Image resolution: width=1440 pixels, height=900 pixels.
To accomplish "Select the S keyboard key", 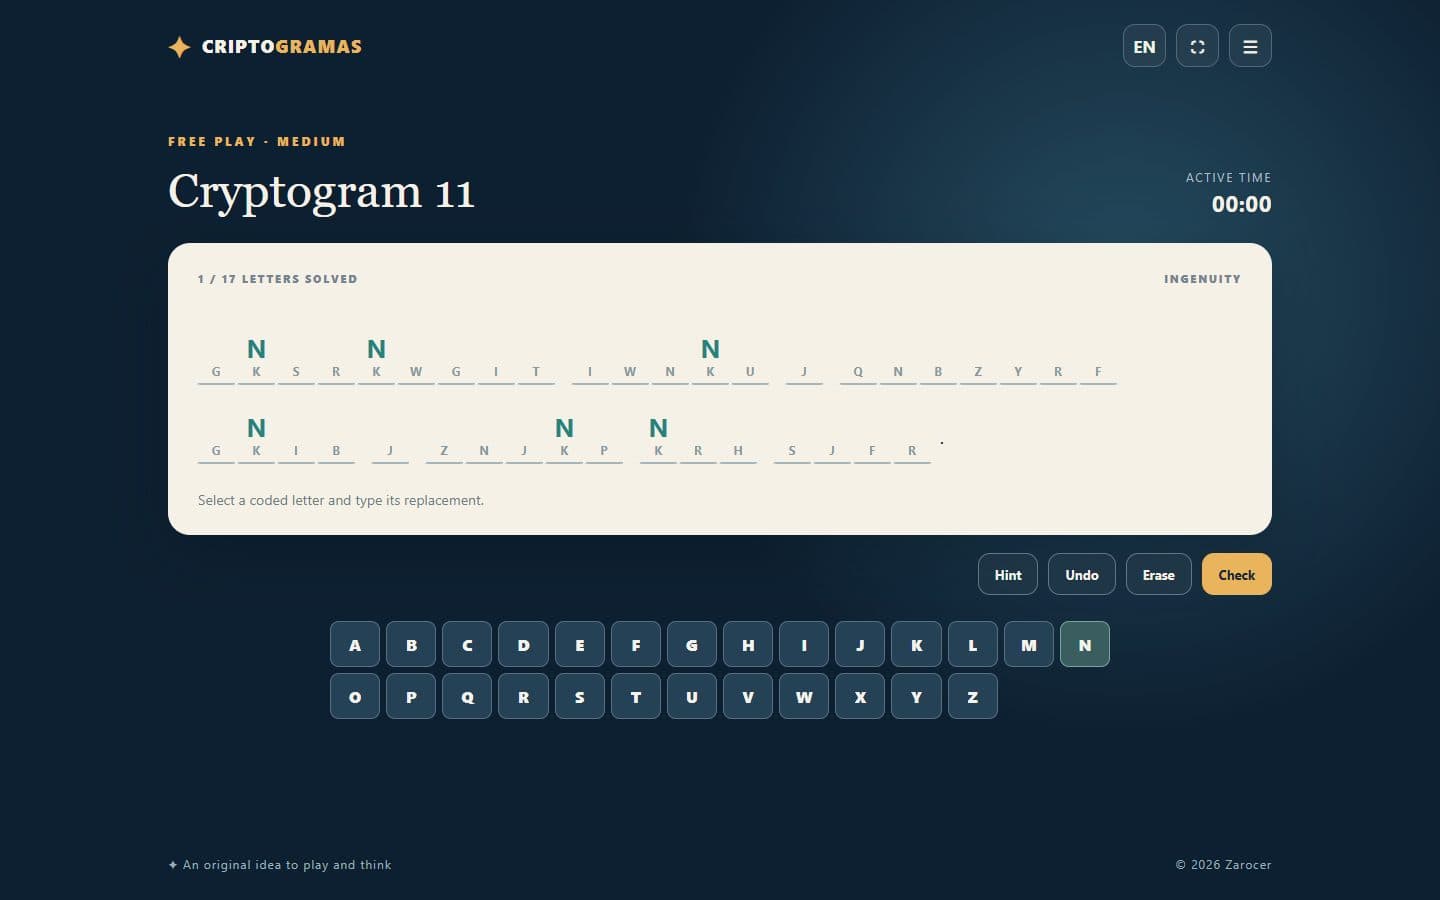I will coord(579,697).
